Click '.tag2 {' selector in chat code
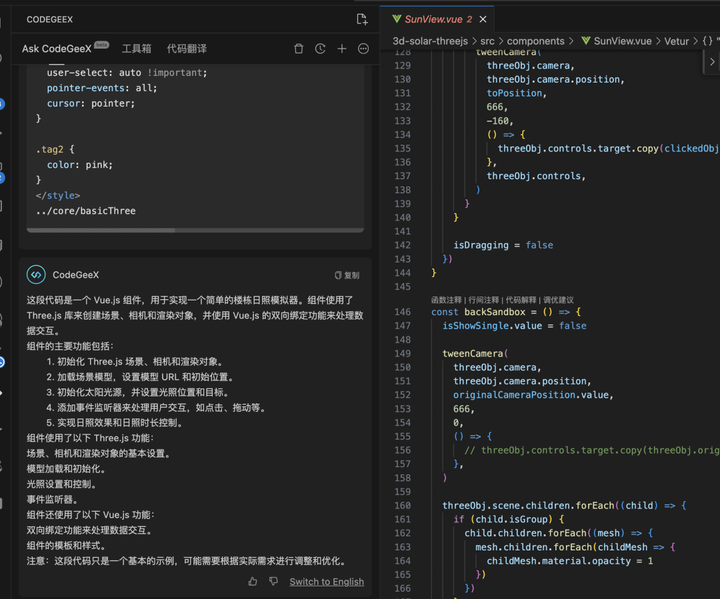Image resolution: width=720 pixels, height=599 pixels. coord(55,149)
